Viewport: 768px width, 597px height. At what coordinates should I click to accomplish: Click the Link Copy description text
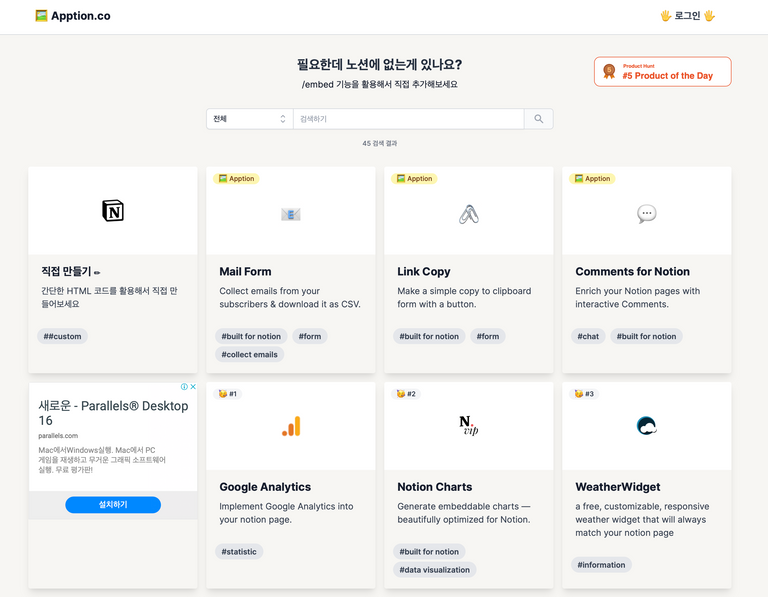(464, 298)
